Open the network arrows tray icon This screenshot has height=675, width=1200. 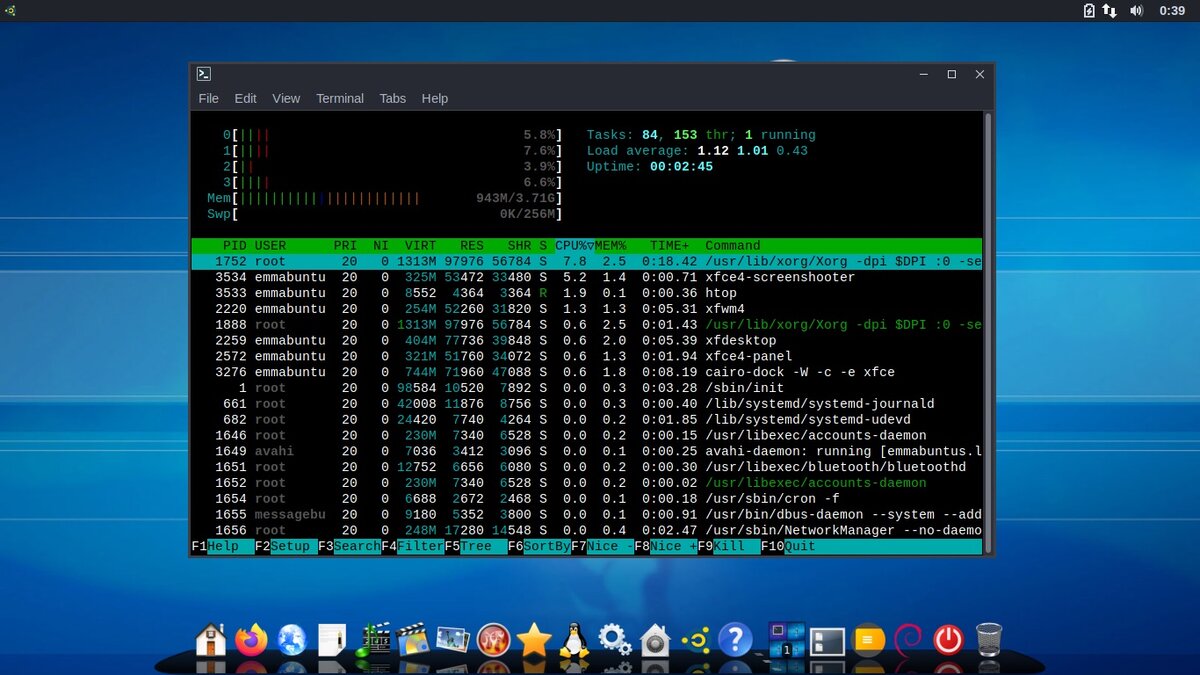point(1110,10)
